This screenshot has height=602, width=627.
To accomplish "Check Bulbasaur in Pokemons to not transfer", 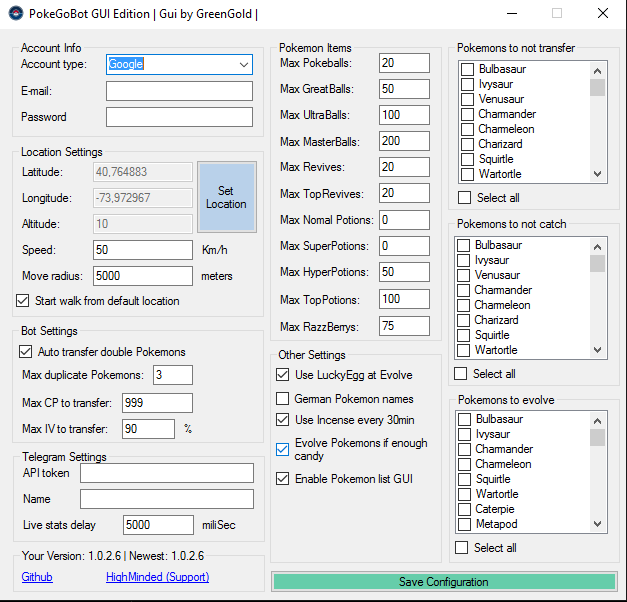I will (467, 69).
